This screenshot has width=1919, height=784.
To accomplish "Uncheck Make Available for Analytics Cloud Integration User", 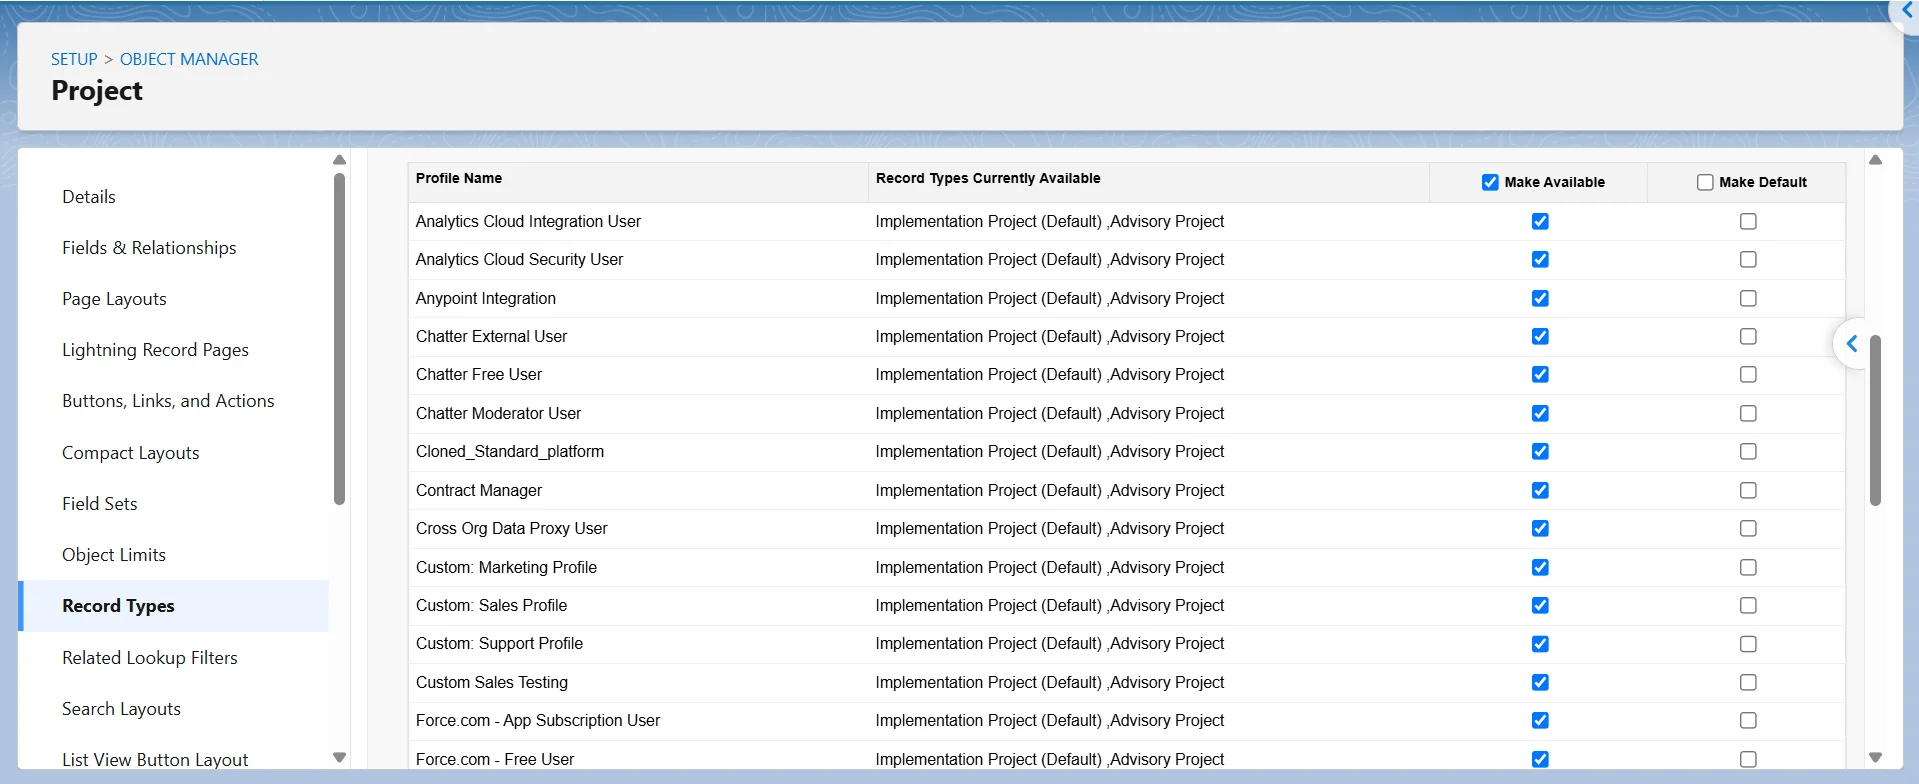I will 1540,221.
